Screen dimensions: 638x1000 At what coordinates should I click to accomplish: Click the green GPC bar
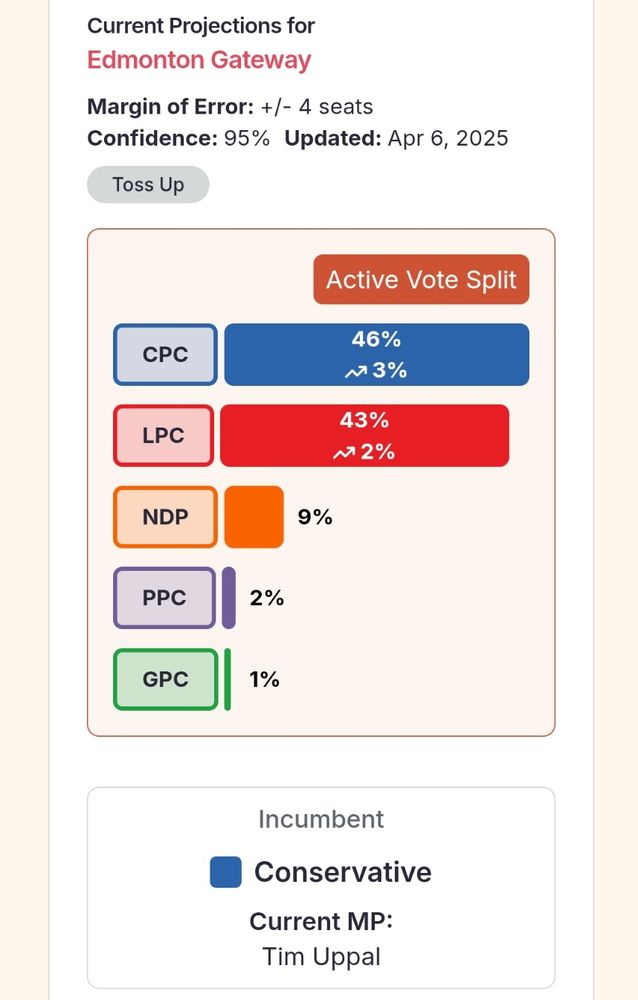pos(227,679)
